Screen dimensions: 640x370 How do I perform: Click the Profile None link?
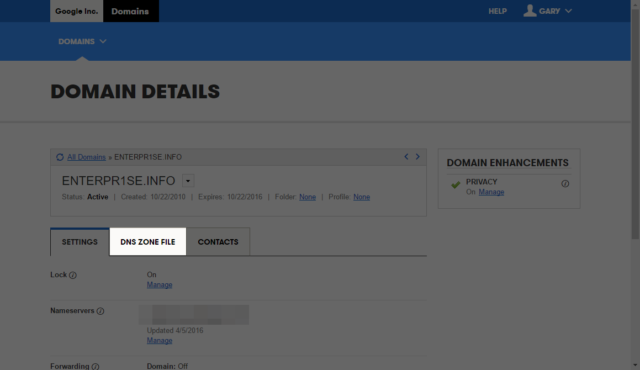coord(362,197)
